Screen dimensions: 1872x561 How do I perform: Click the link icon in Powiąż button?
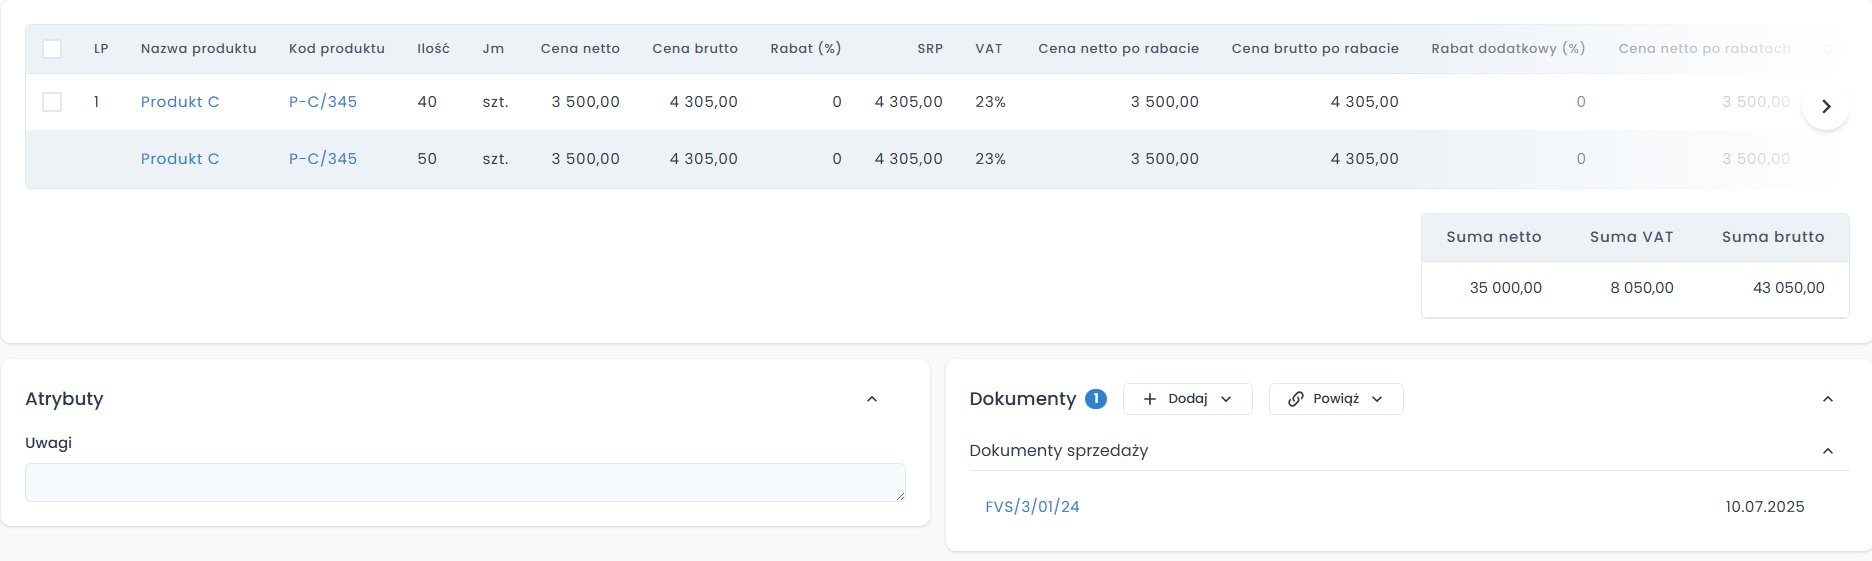[x=1296, y=399]
